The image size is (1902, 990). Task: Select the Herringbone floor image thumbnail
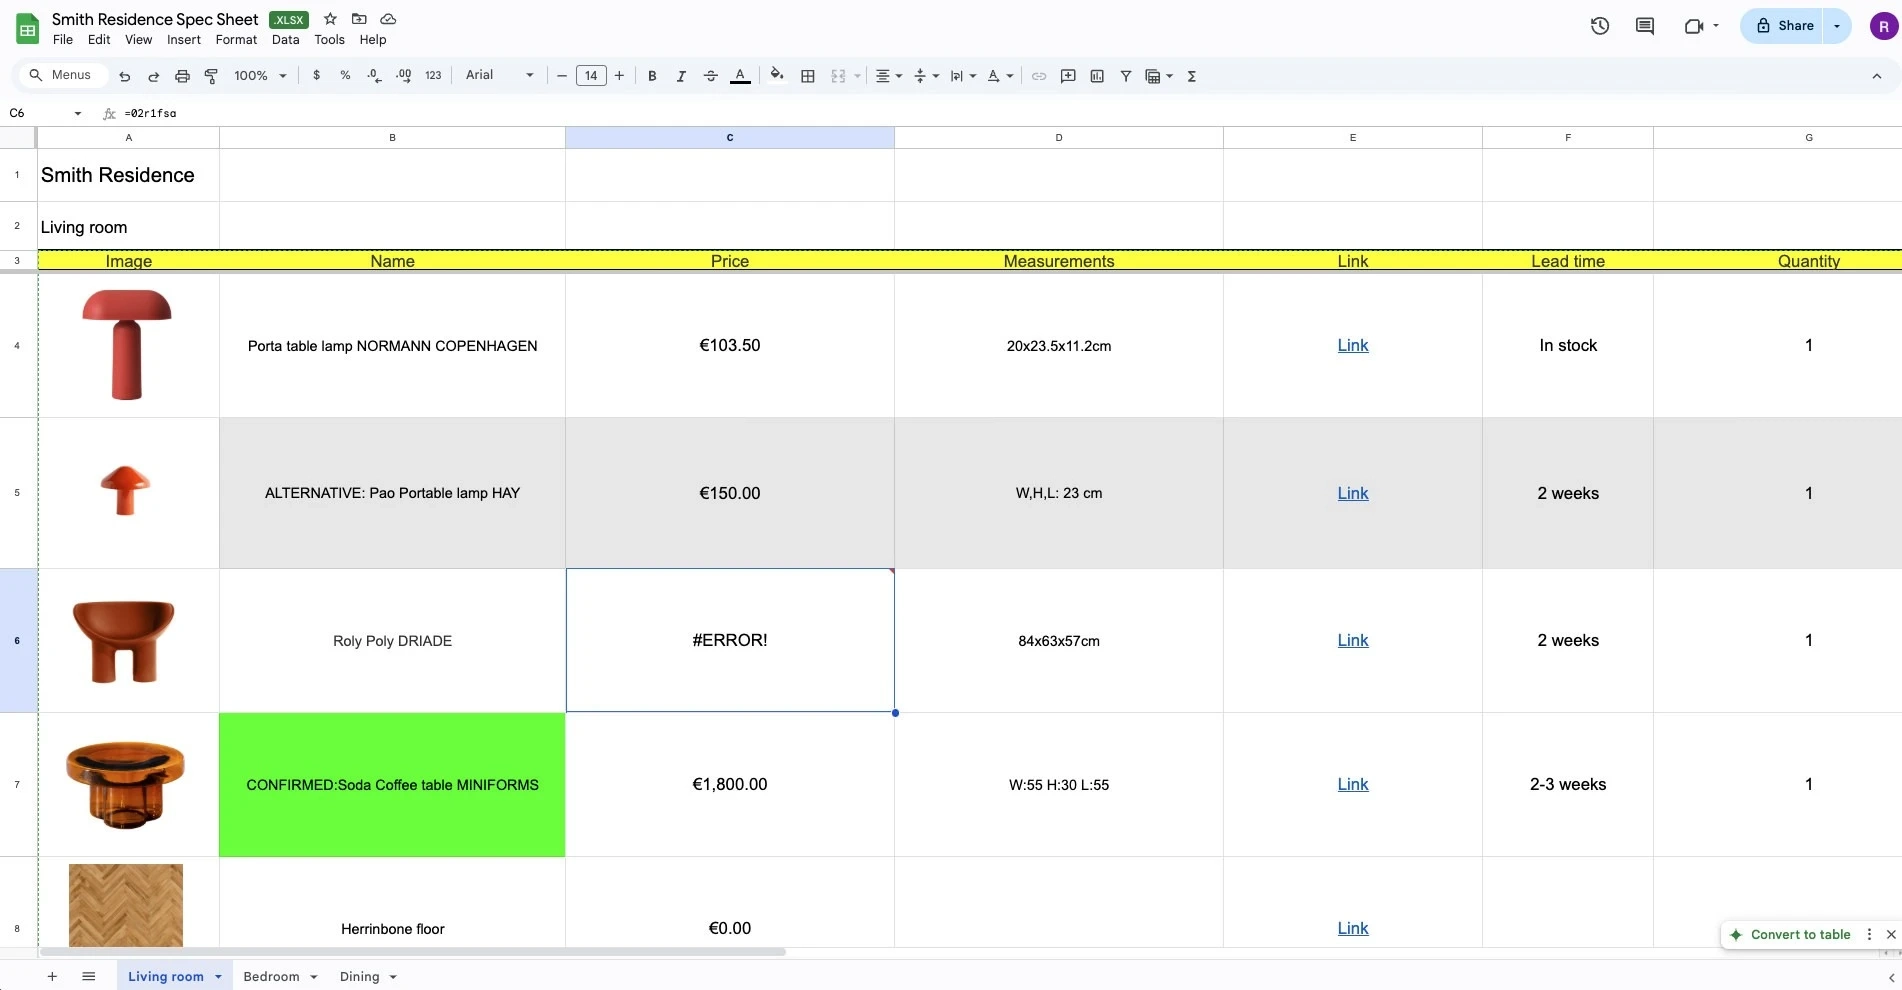[126, 905]
